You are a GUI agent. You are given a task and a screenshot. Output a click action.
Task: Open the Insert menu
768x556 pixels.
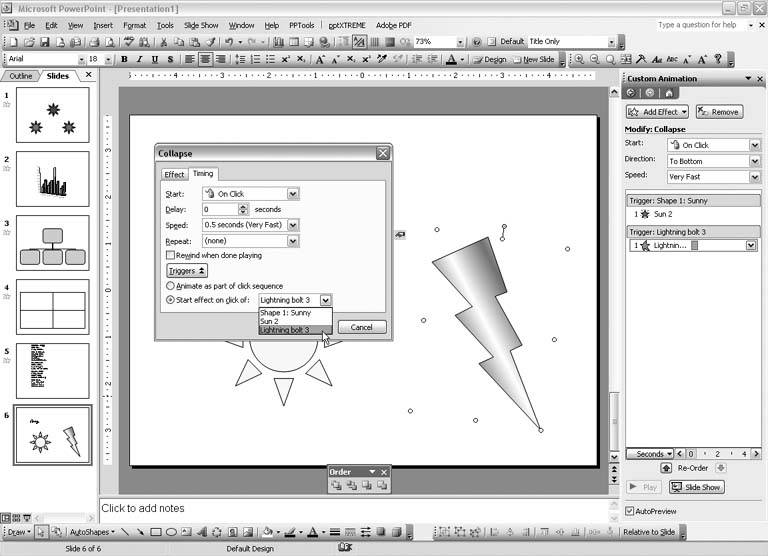tap(103, 25)
